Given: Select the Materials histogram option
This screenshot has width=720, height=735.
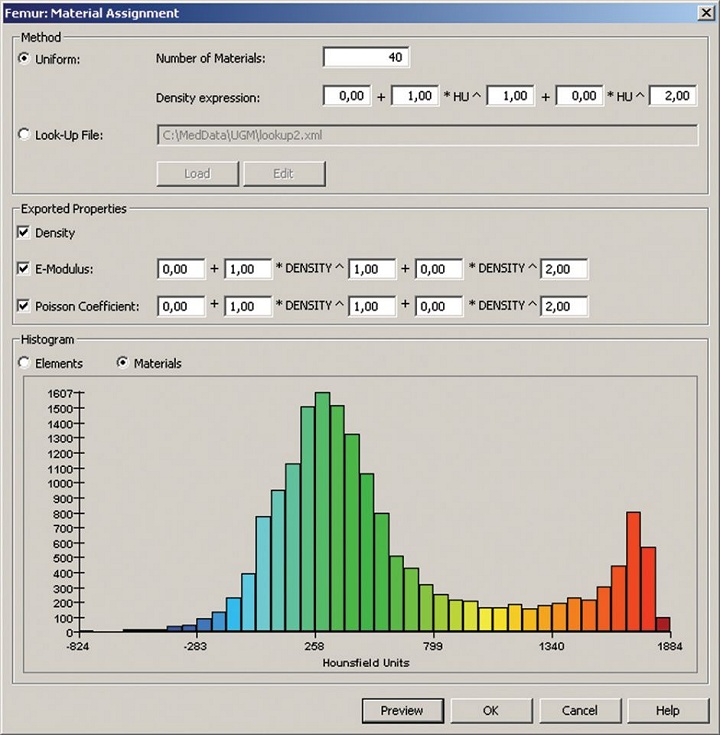Looking at the screenshot, I should 124,364.
